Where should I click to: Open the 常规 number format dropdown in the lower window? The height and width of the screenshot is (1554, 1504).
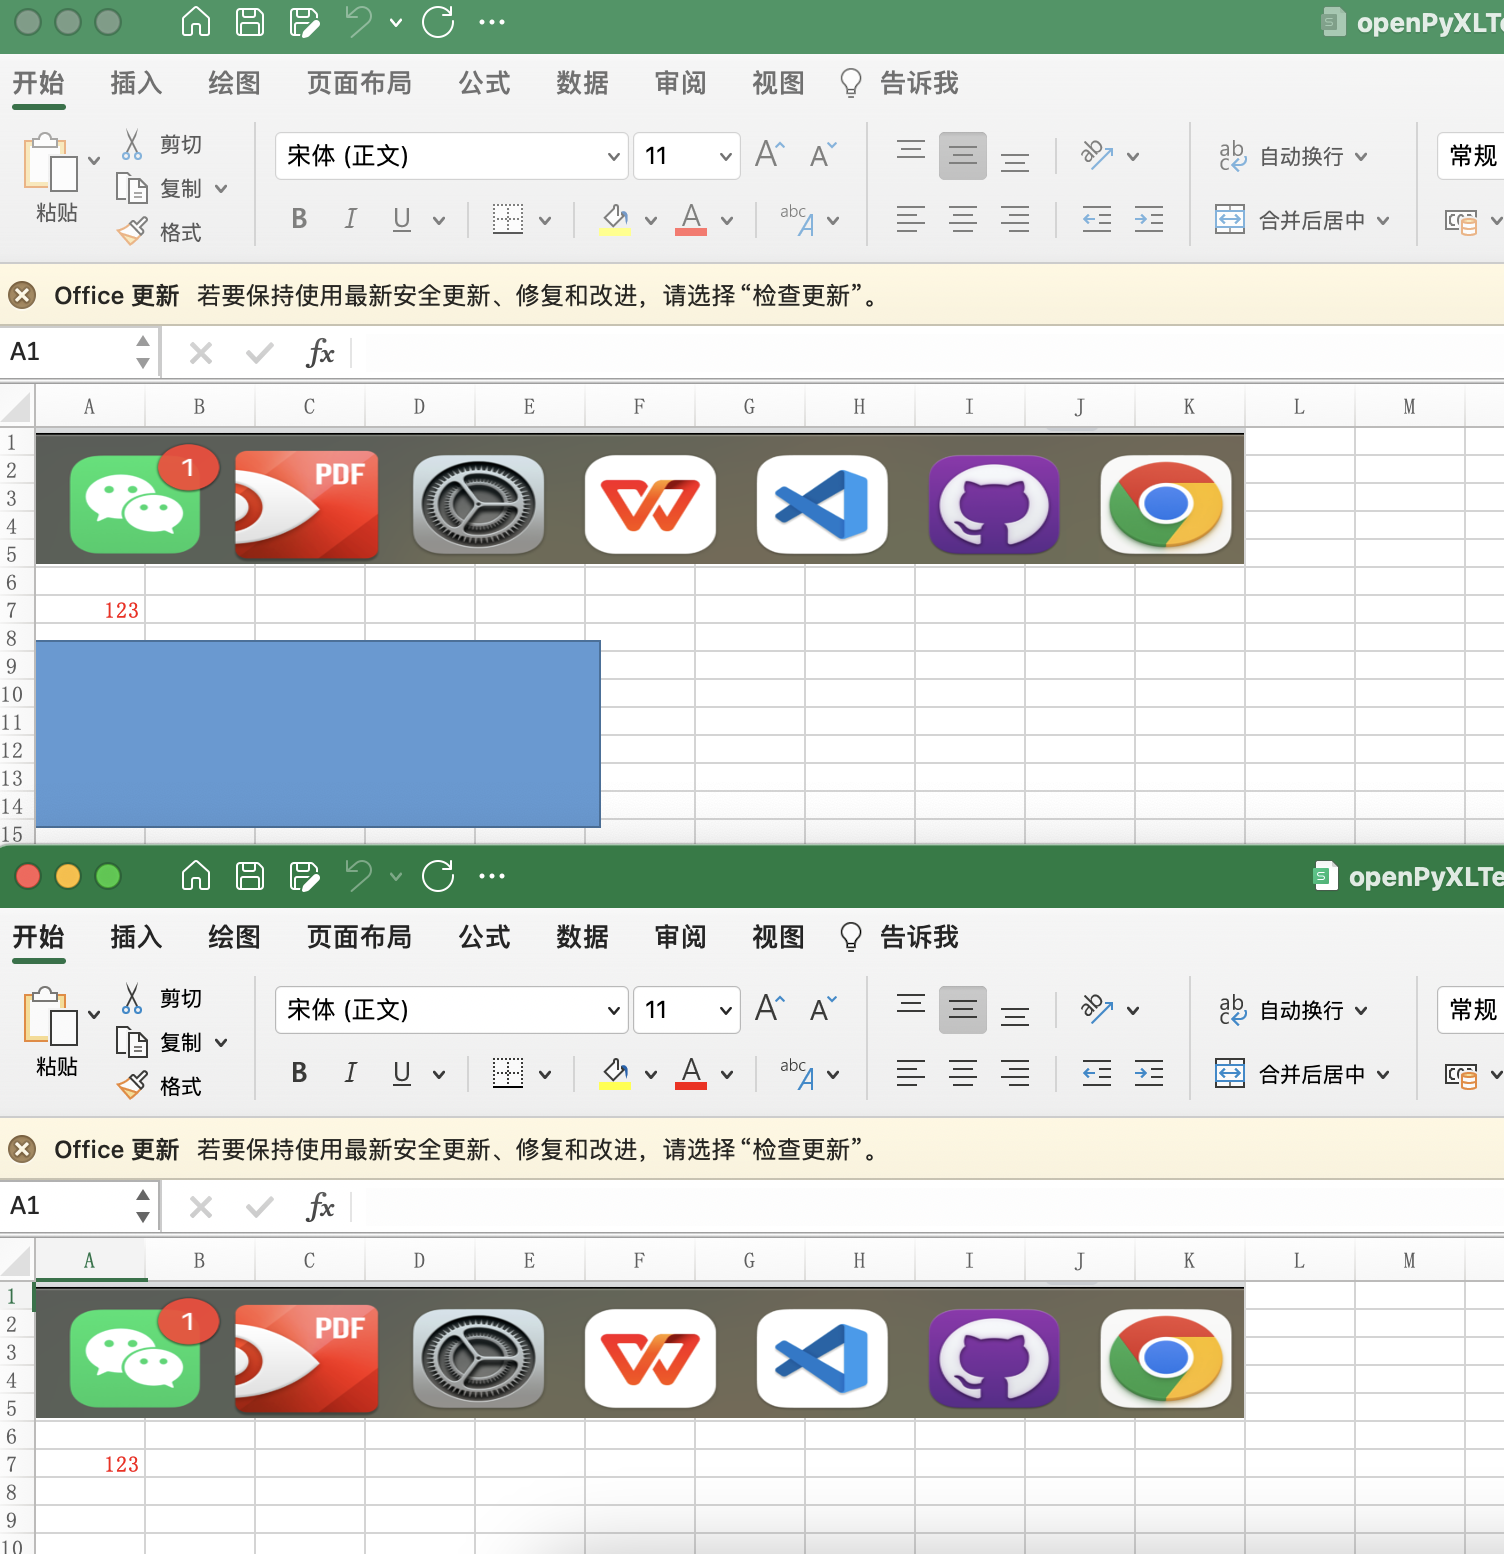point(1472,1010)
